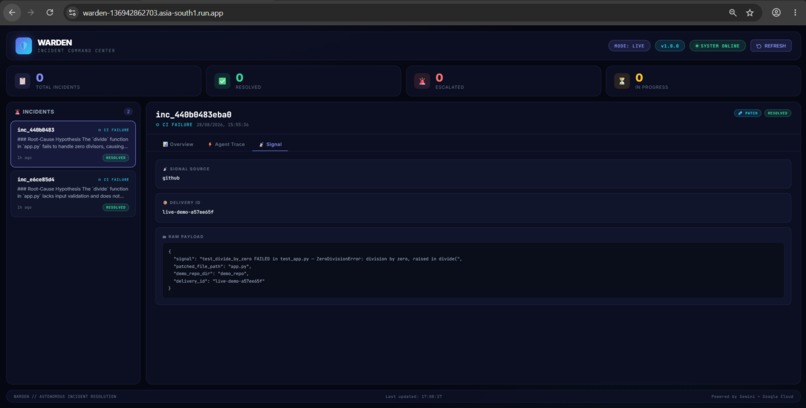The image size is (806, 408).
Task: Click the Warden shield logo icon
Action: click(x=24, y=46)
